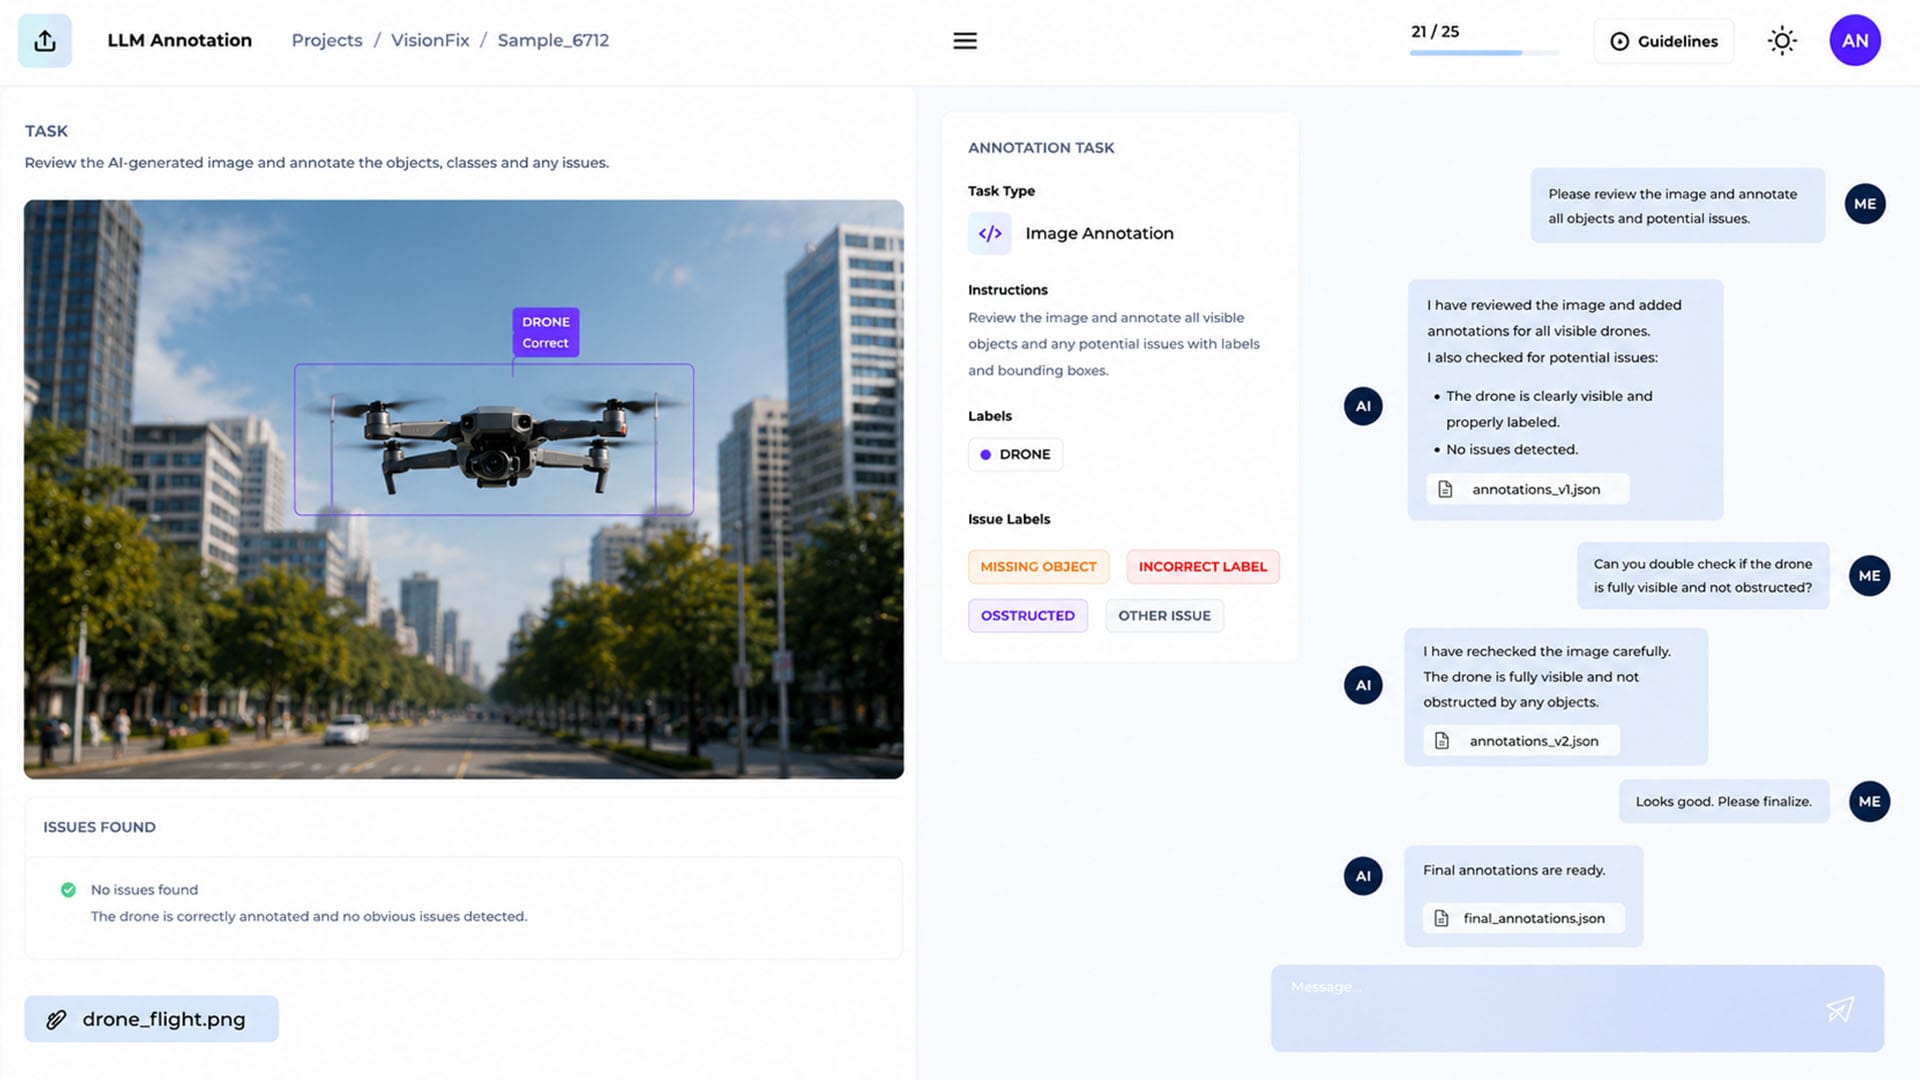The height and width of the screenshot is (1080, 1920).
Task: Apply the INCORRECT LABEL issue label
Action: [x=1203, y=566]
